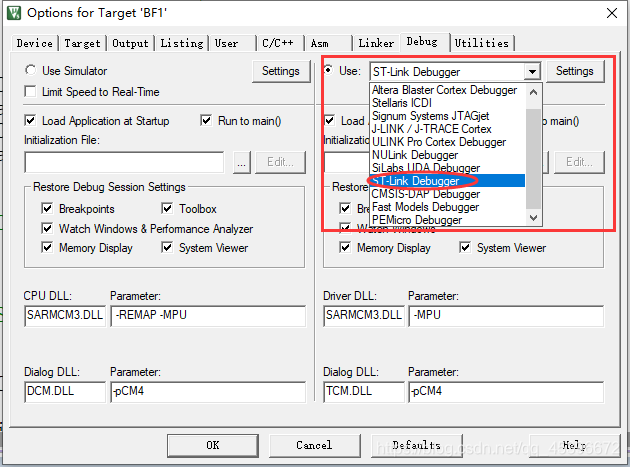This screenshot has height=467, width=630.
Task: Click the Cancel button
Action: 315,445
